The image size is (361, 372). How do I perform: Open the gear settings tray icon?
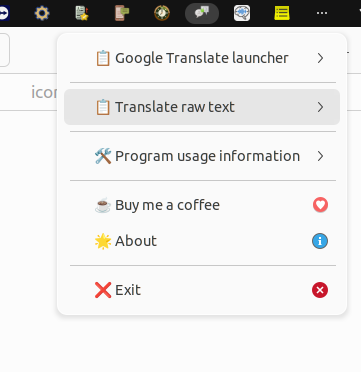pyautogui.click(x=42, y=13)
